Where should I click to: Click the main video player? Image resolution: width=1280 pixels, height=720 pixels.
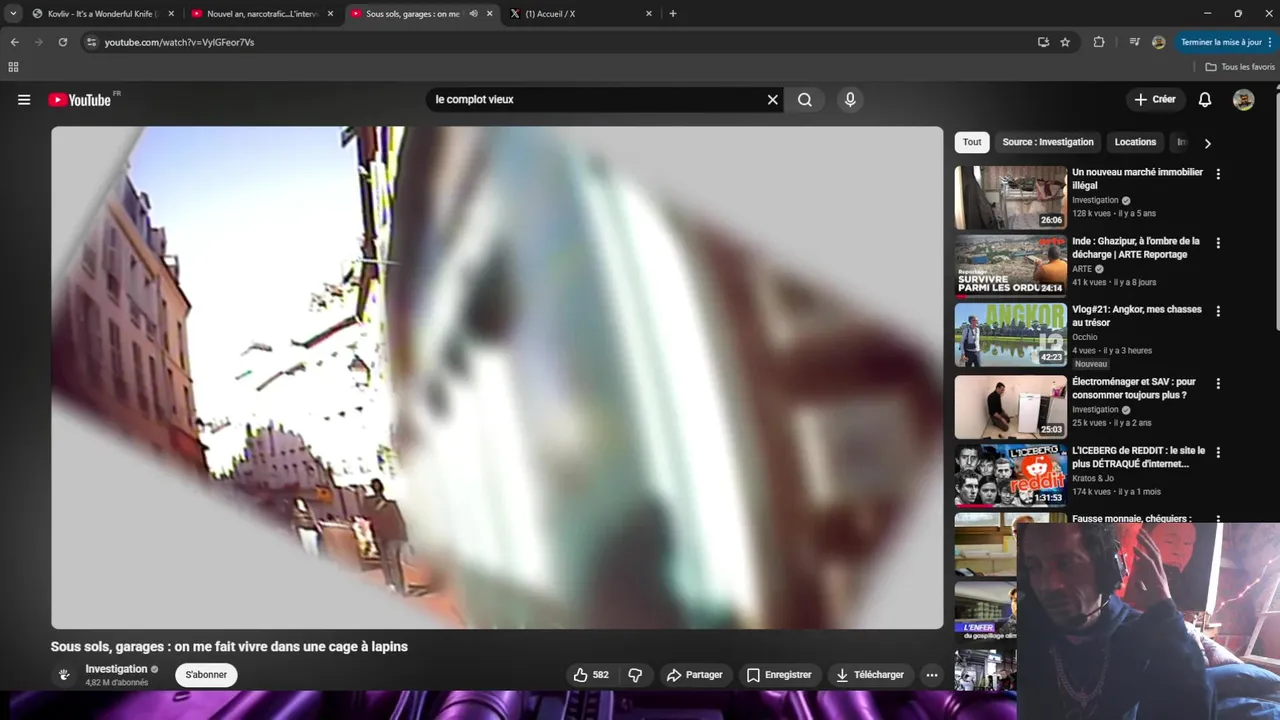click(x=497, y=378)
